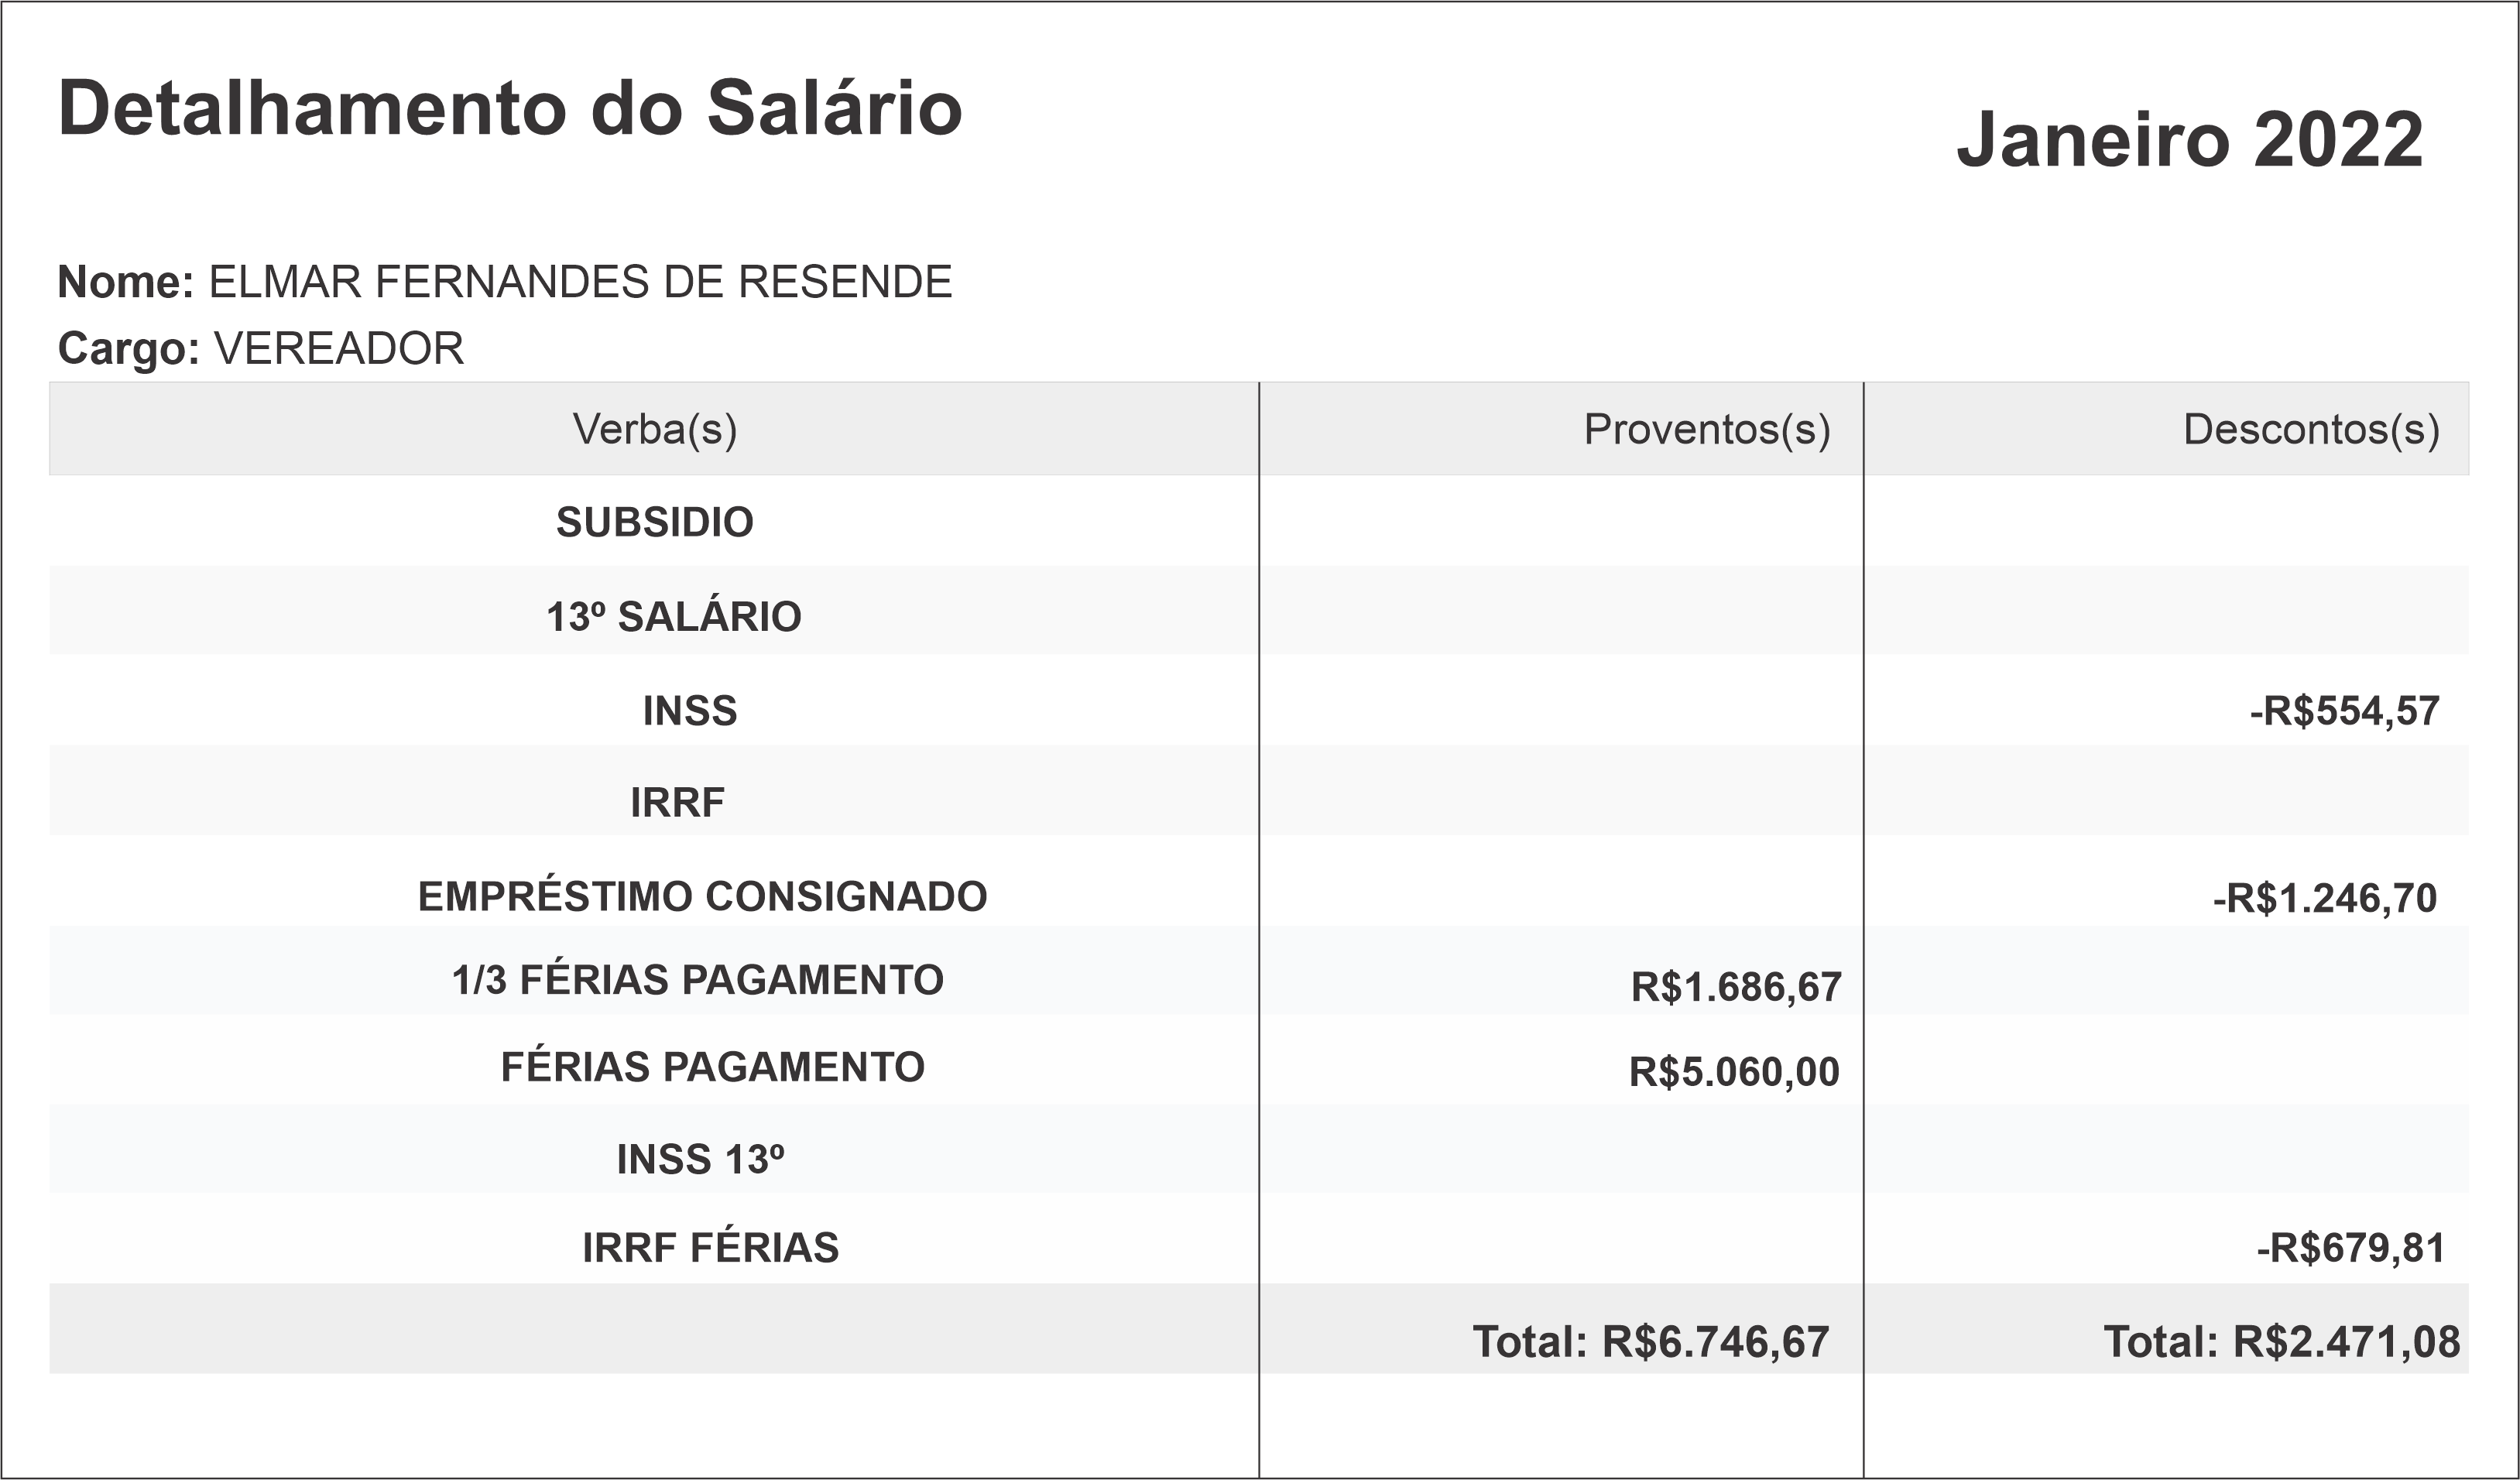Image resolution: width=2520 pixels, height=1480 pixels.
Task: Select the Janeiro 2022 period heading
Action: (2189, 140)
